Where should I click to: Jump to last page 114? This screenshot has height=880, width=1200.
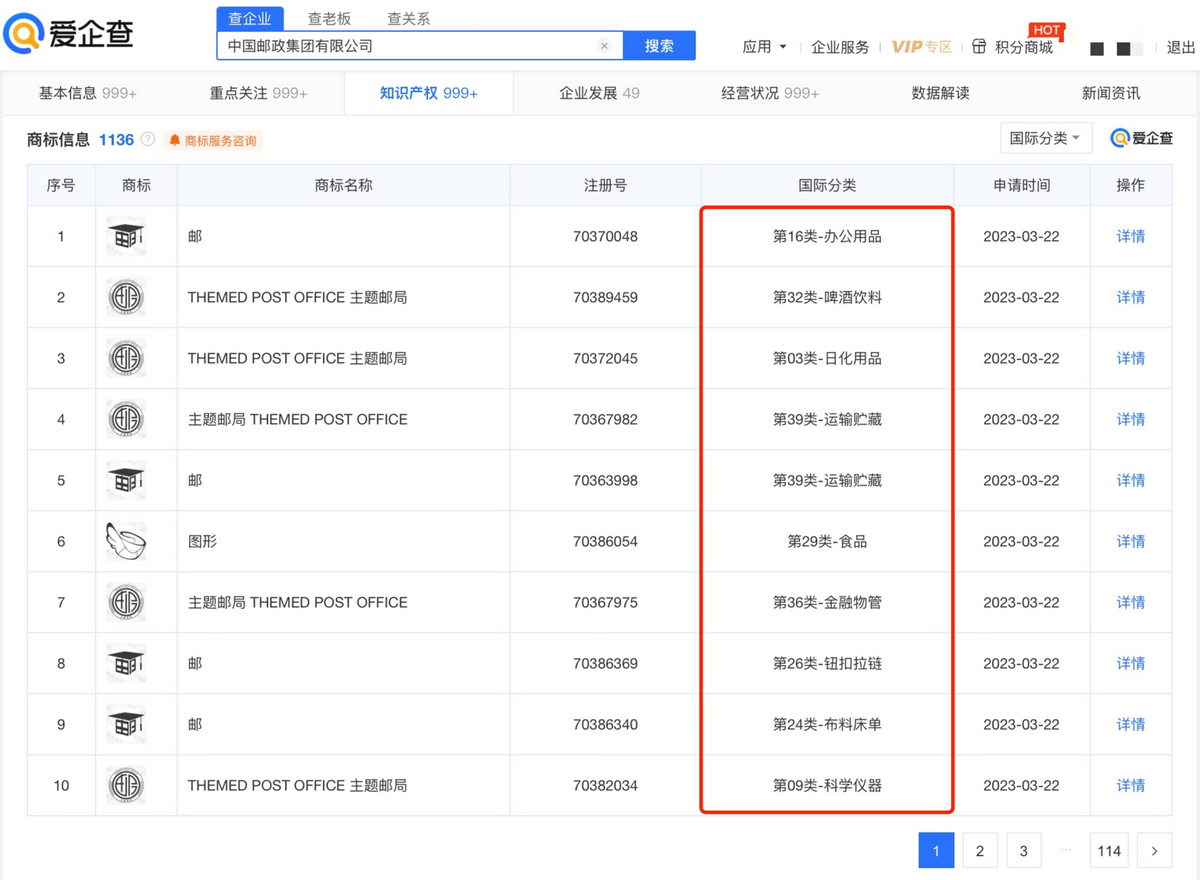click(x=1109, y=851)
